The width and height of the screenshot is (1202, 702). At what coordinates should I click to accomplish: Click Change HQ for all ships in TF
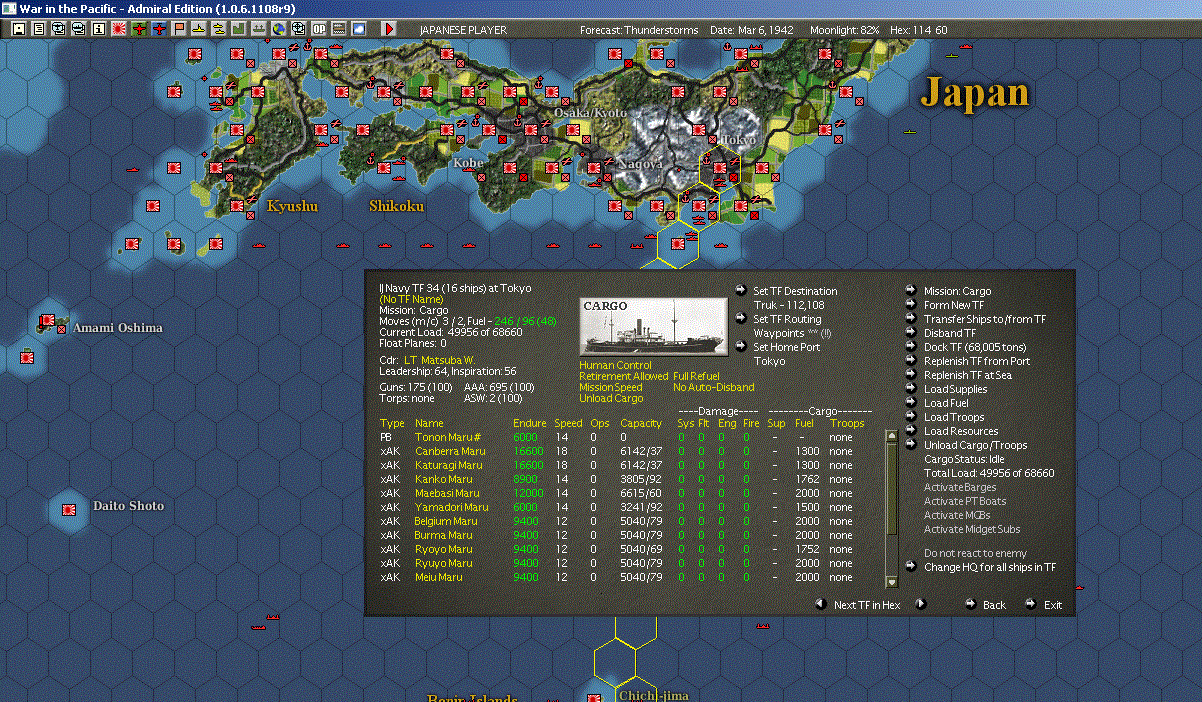[989, 567]
